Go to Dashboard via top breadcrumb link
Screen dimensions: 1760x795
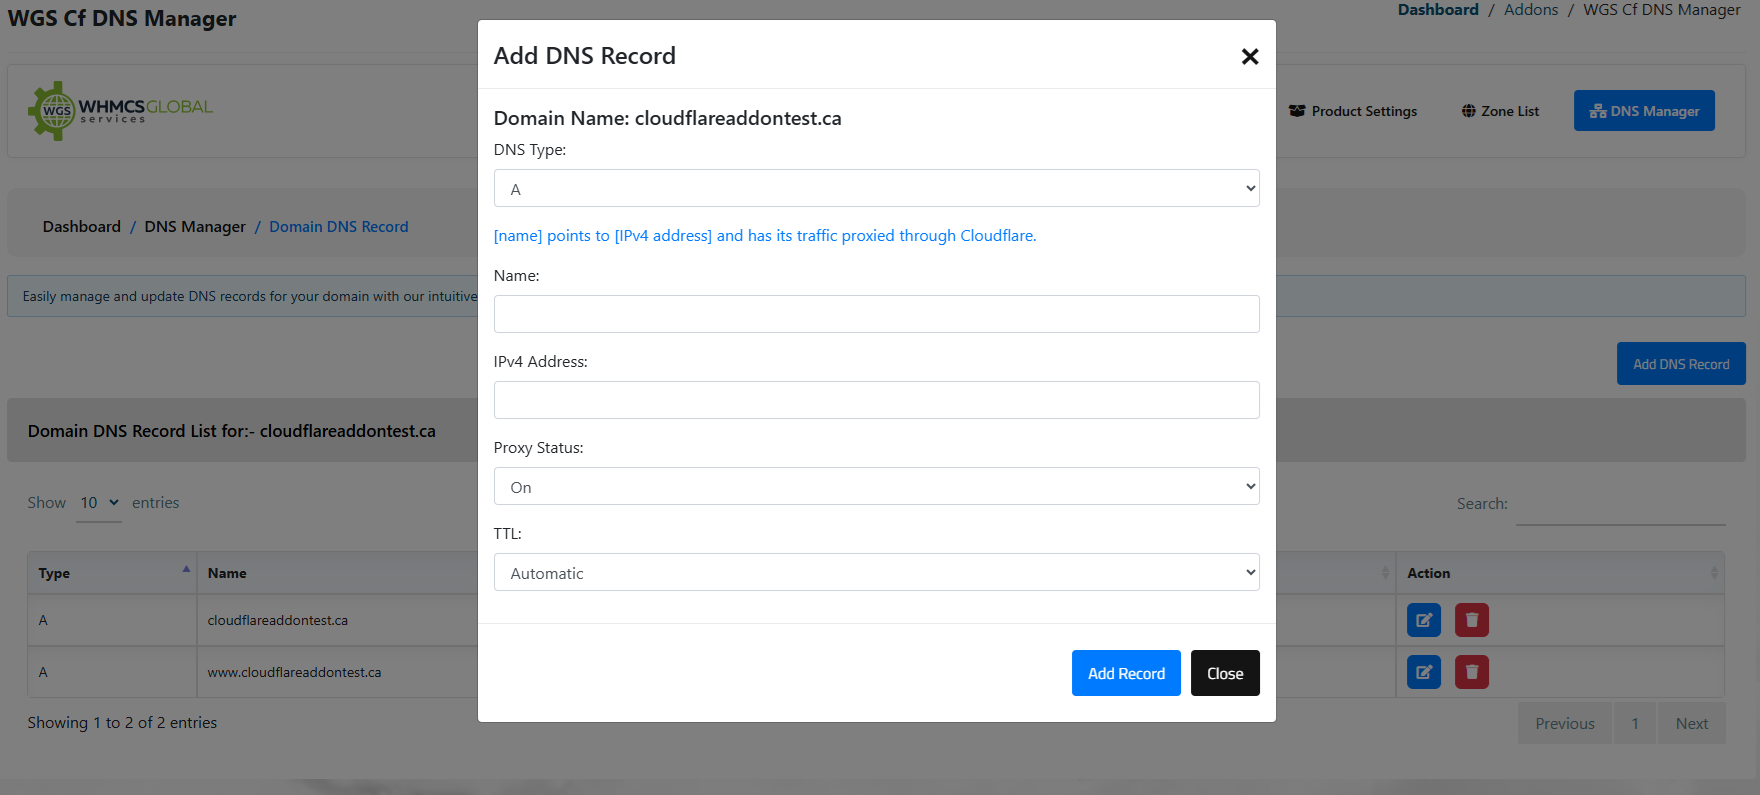[x=1437, y=10]
